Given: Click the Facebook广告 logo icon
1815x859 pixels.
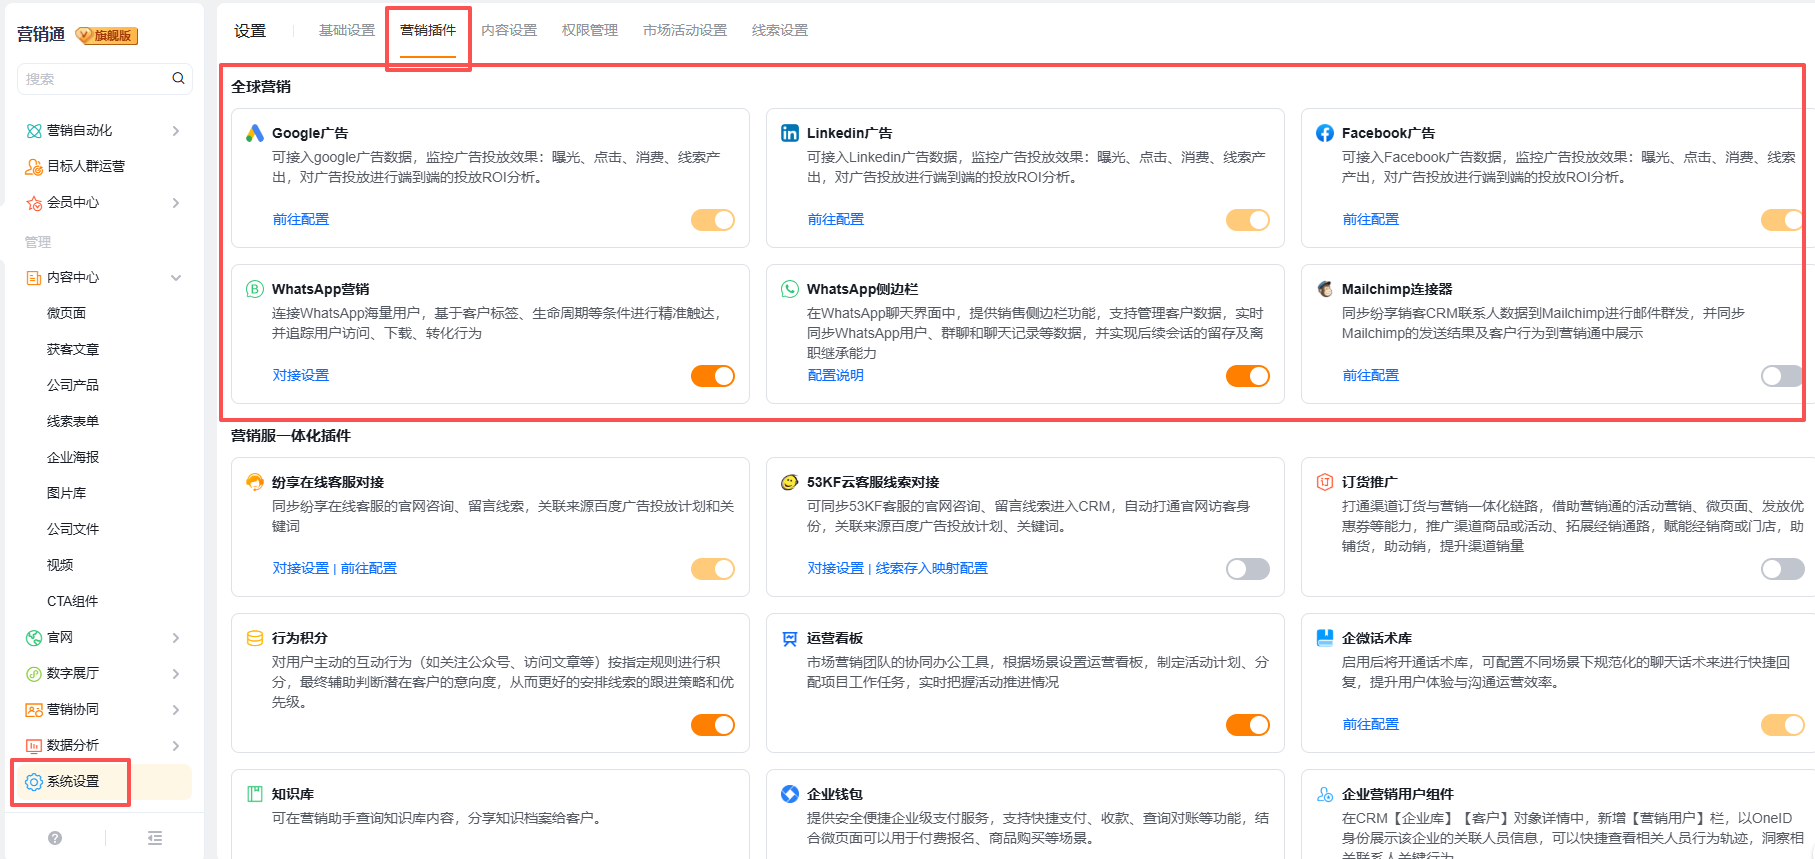Looking at the screenshot, I should [1325, 133].
